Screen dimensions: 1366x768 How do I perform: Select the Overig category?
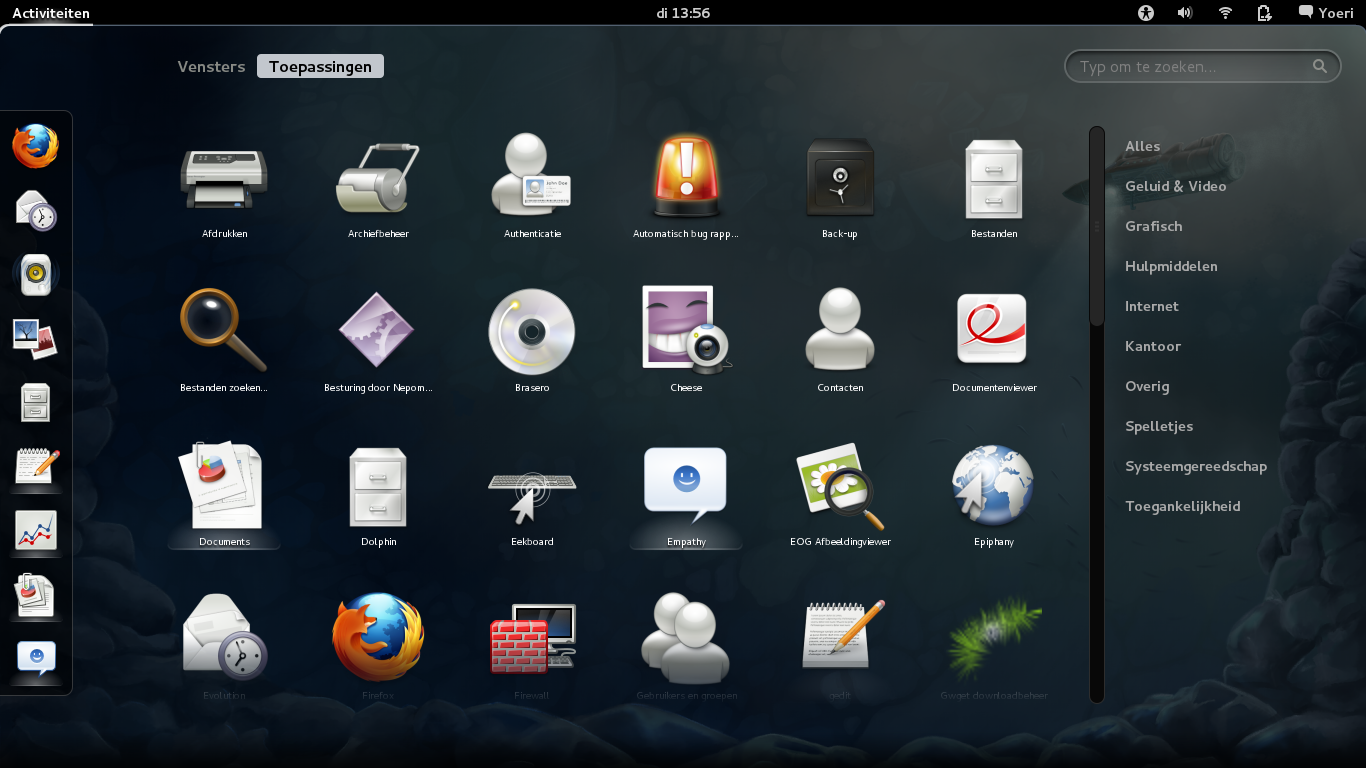(1147, 386)
